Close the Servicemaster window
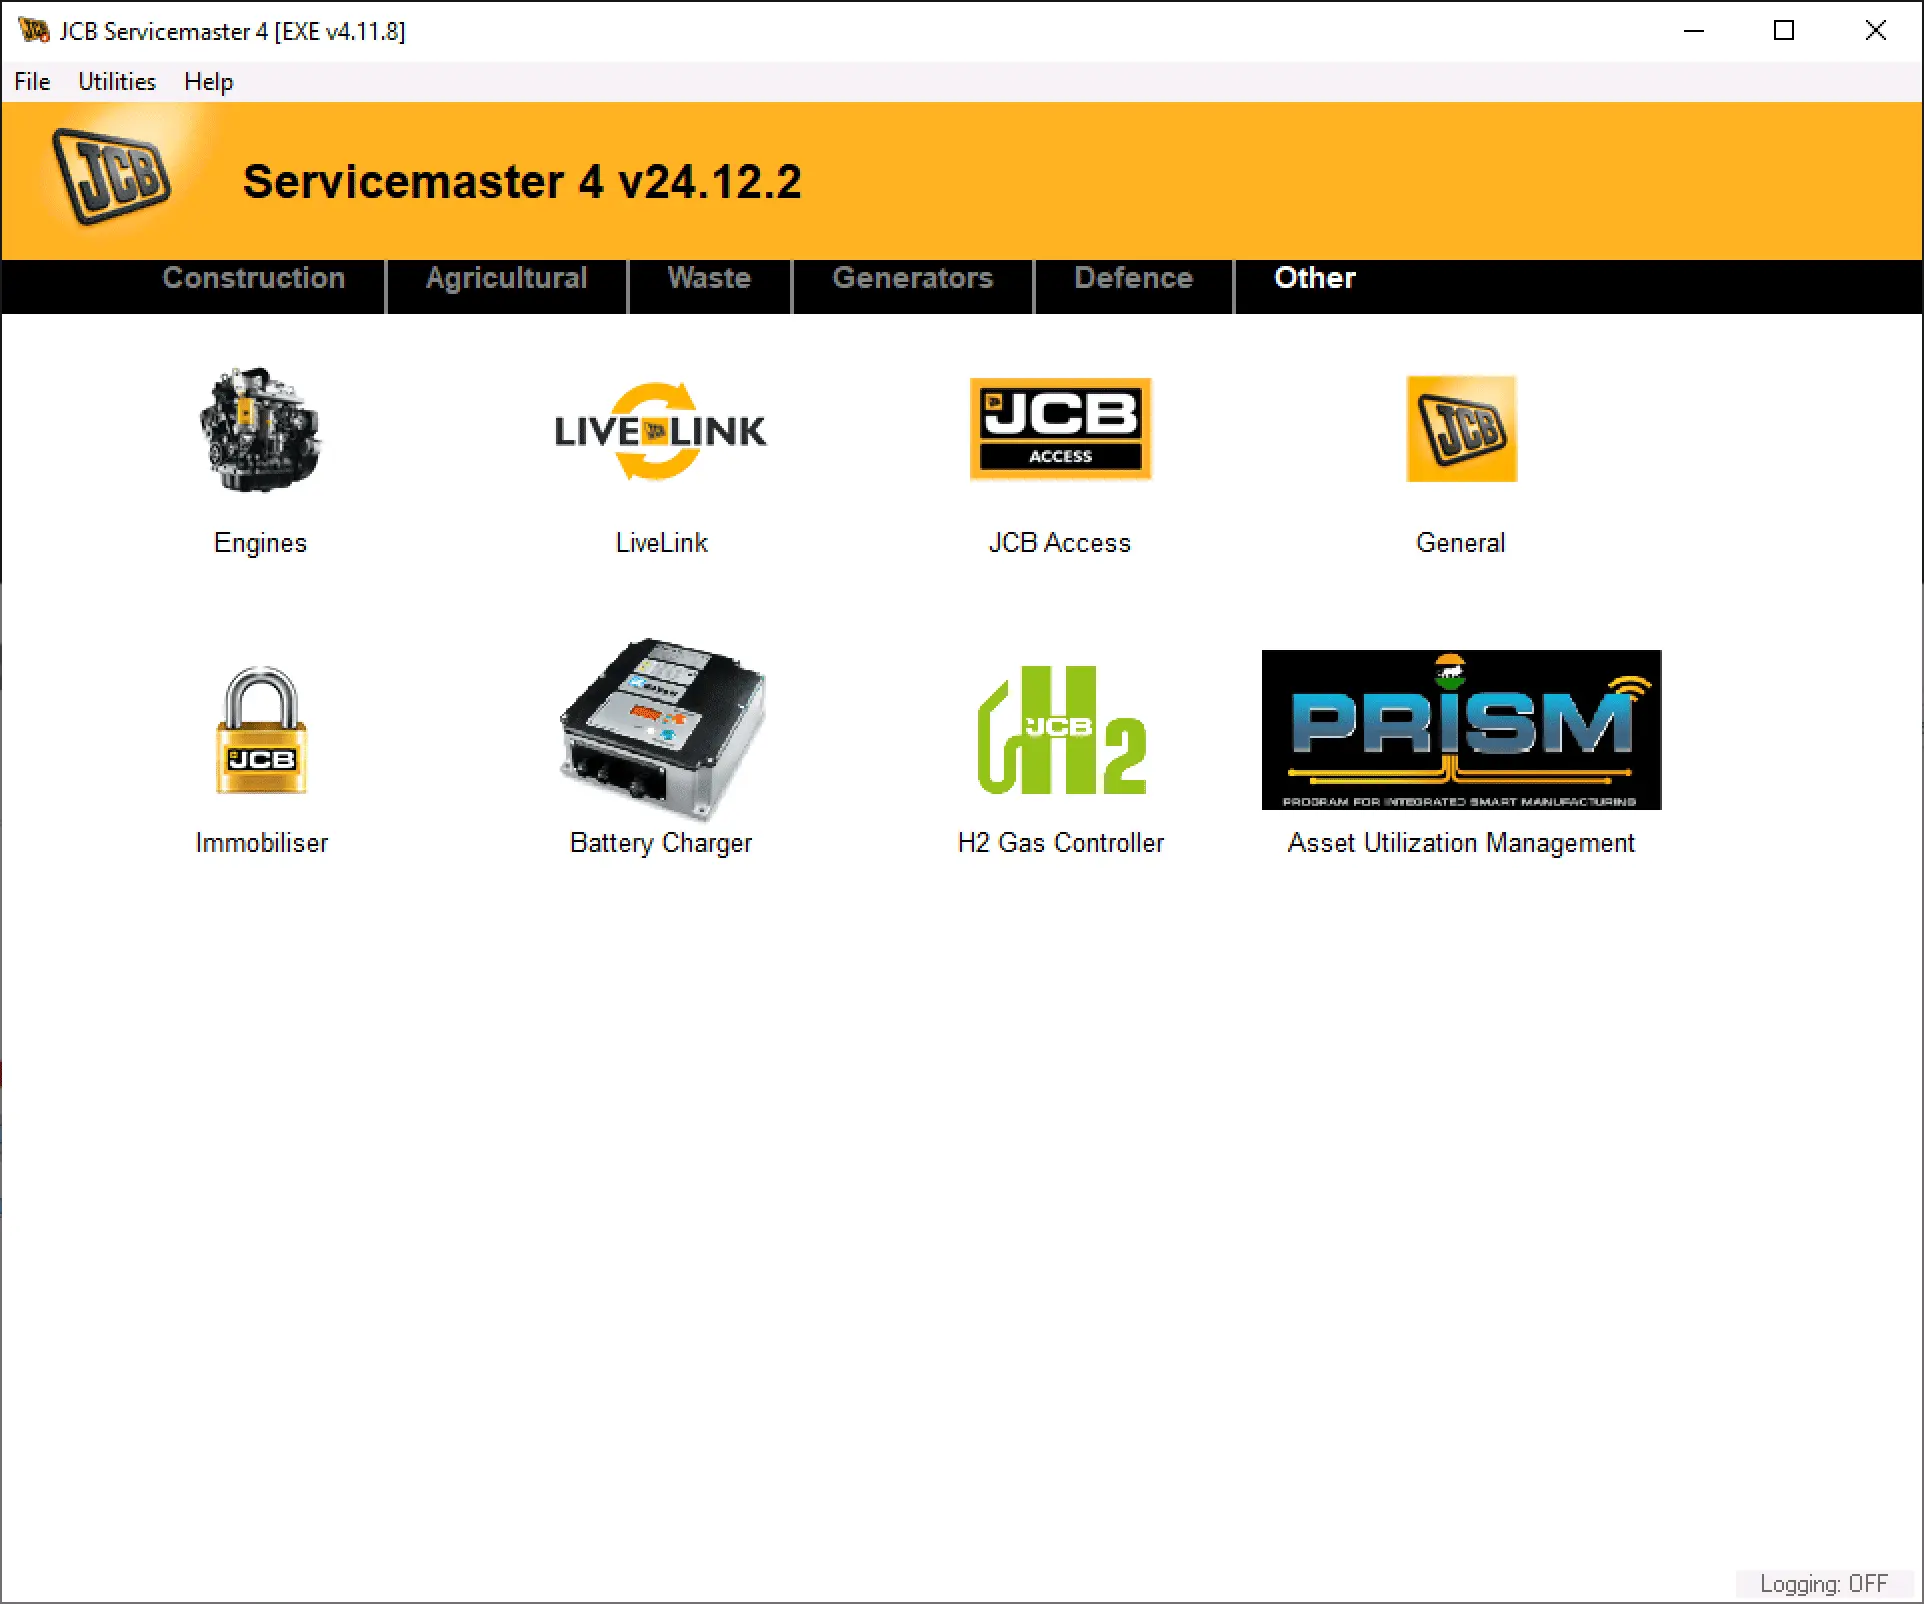 [x=1876, y=31]
